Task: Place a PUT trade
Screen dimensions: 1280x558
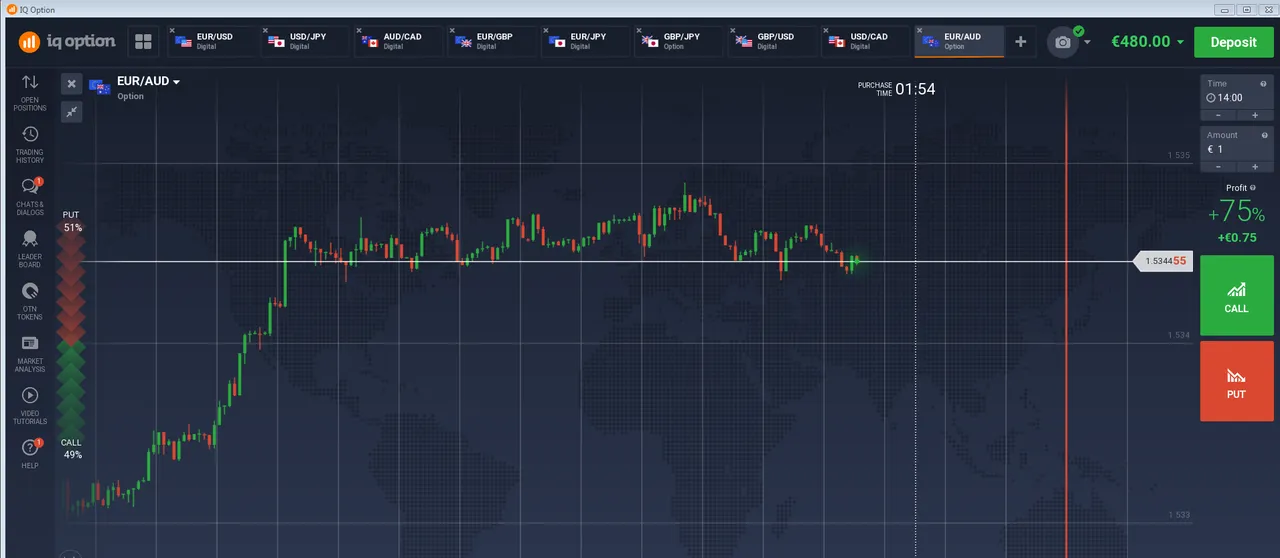Action: (1236, 381)
